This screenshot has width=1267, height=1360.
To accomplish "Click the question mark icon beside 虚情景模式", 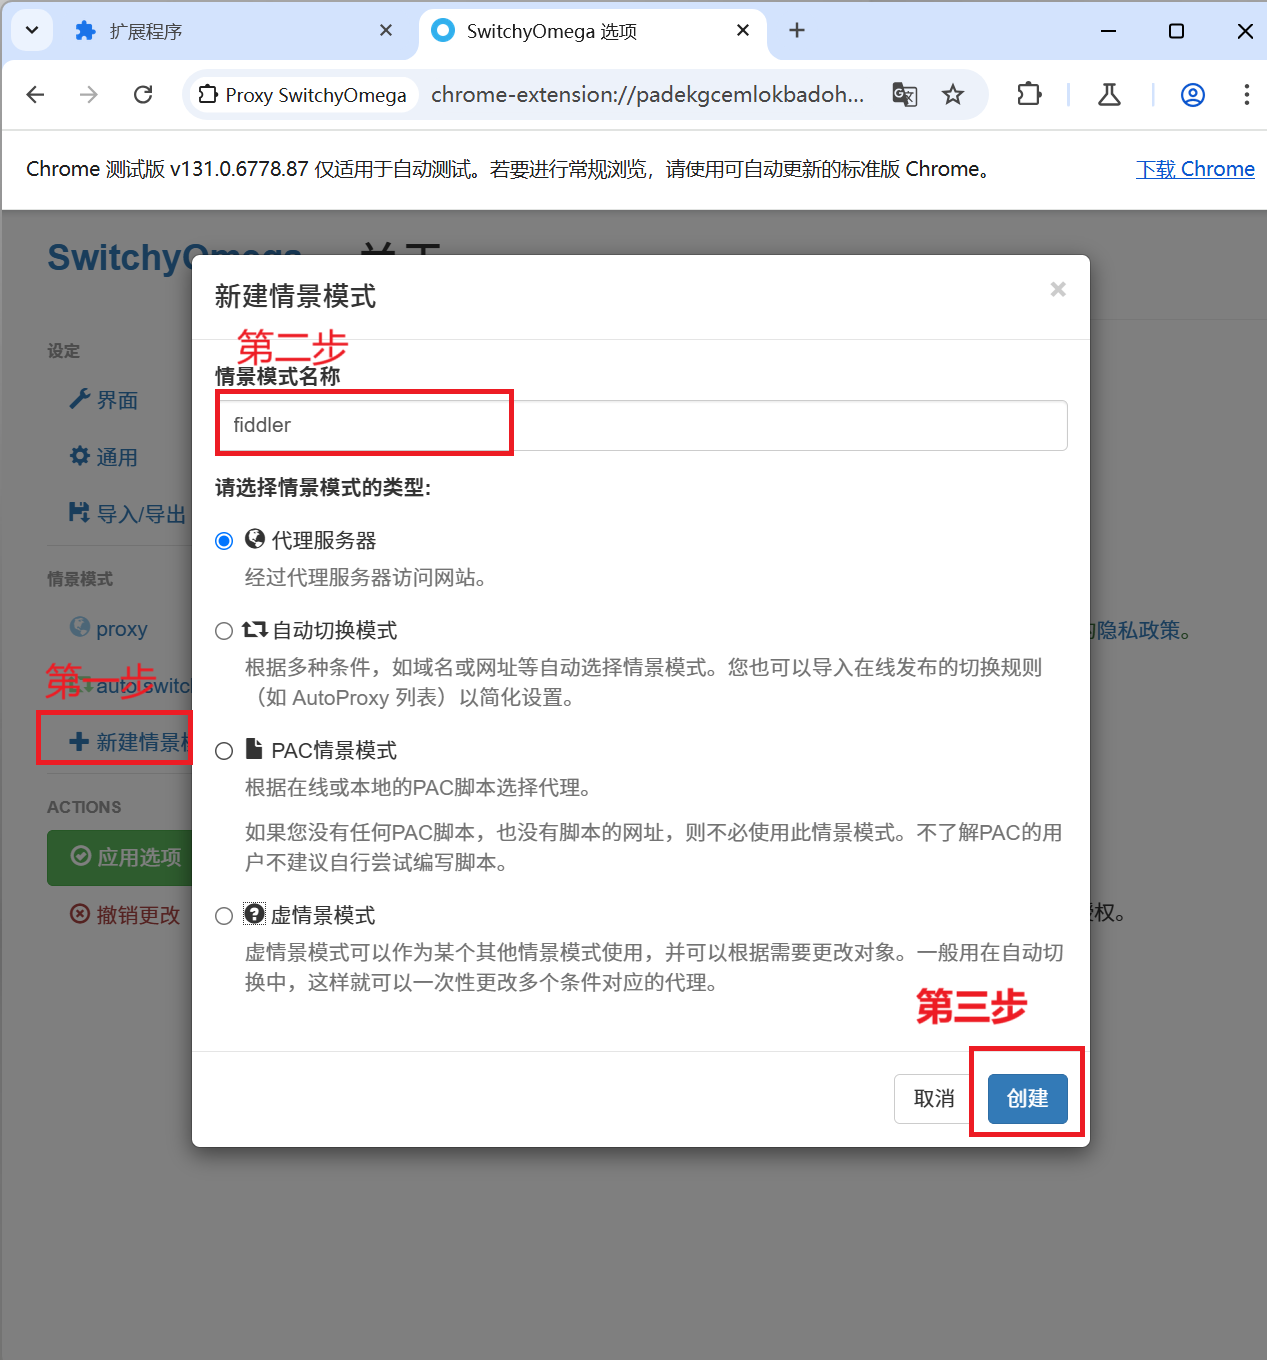I will [x=255, y=914].
